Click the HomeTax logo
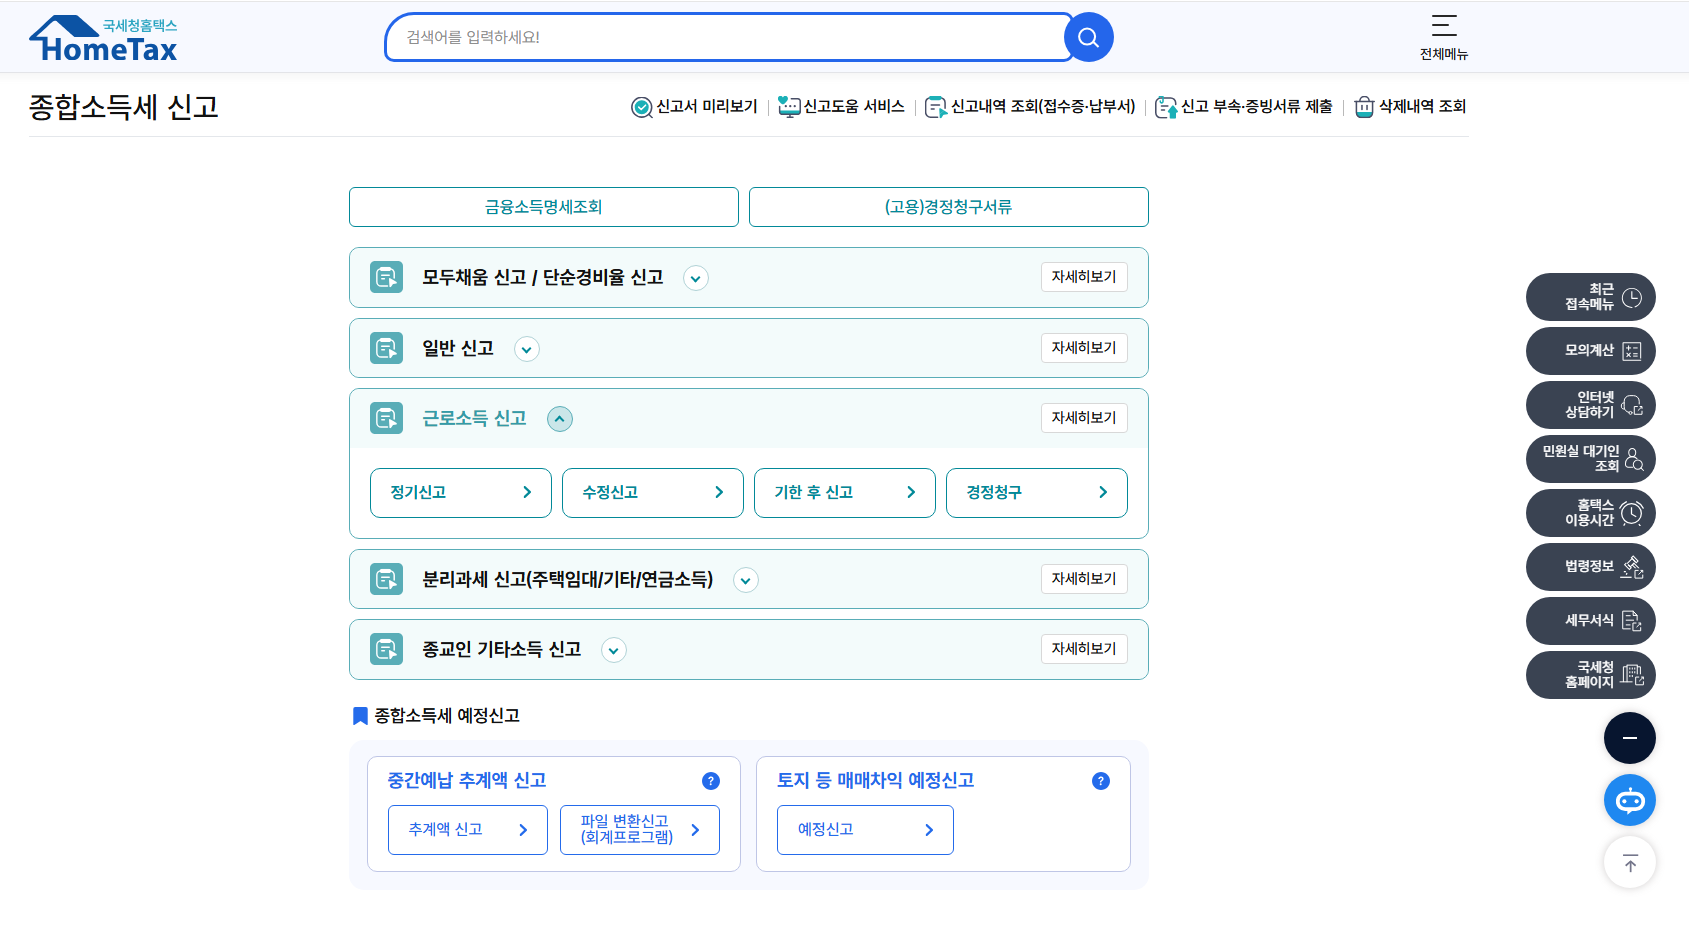Viewport: 1689px width, 928px height. click(x=103, y=39)
